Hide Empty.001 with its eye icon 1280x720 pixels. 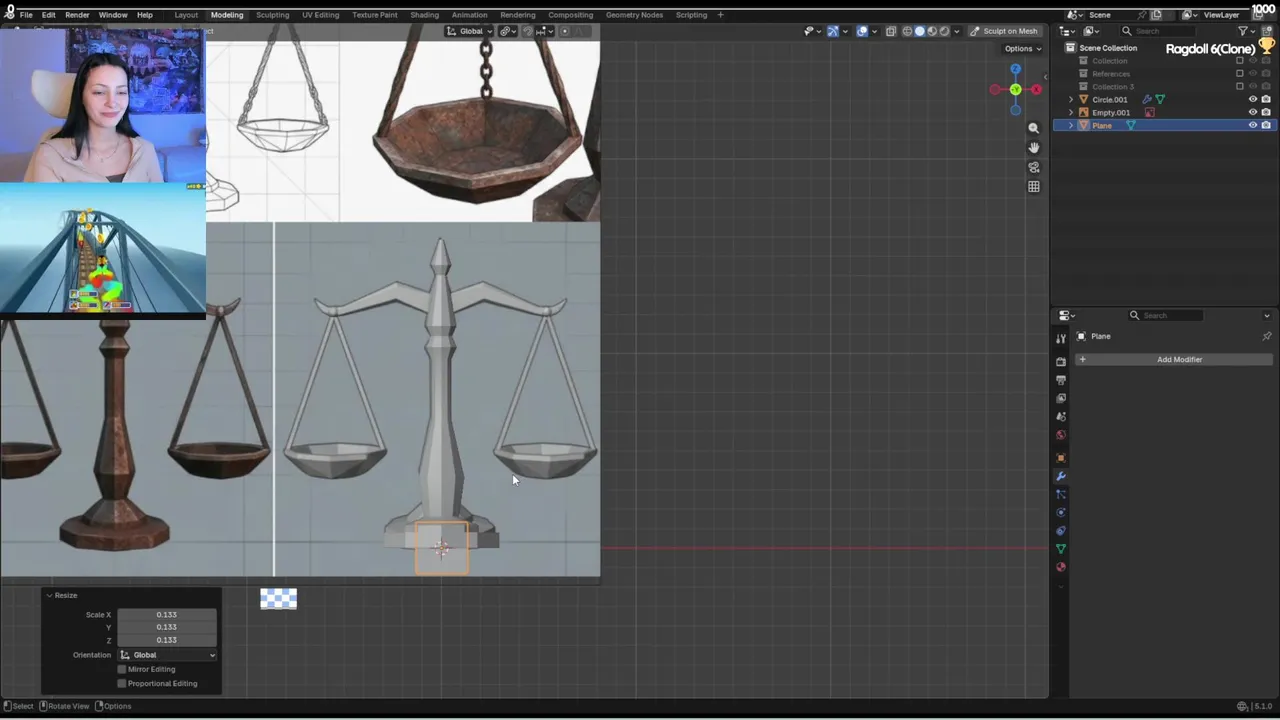(x=1252, y=112)
